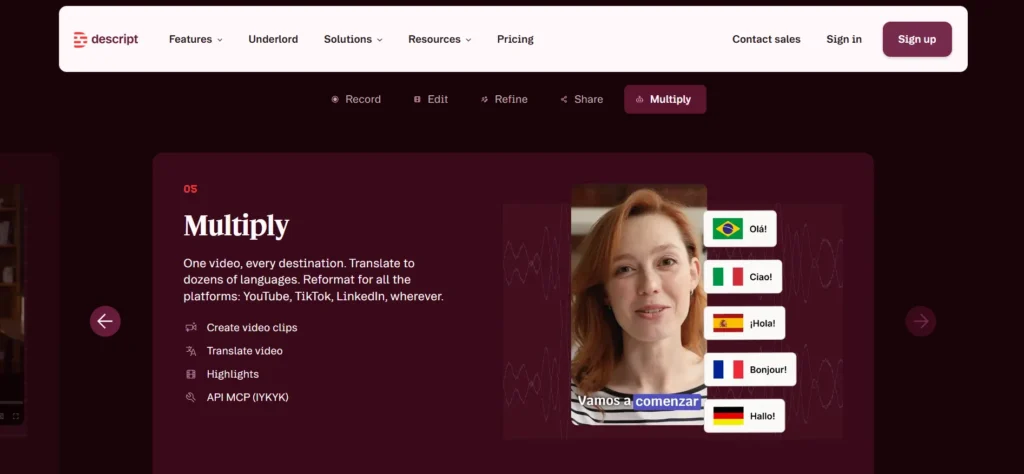1024x474 pixels.
Task: Switch to the Edit tab
Action: coord(431,99)
